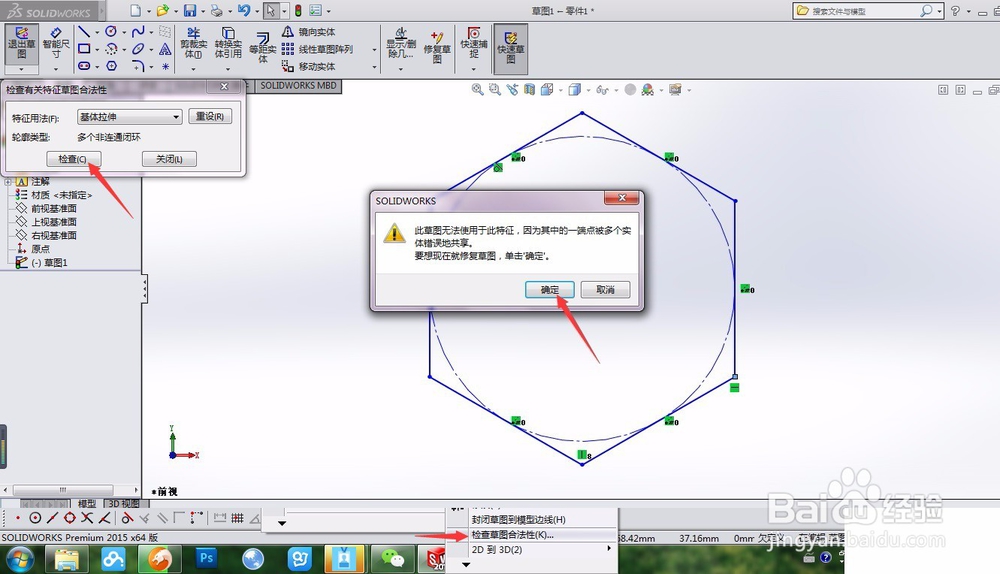Screen dimensions: 1000x574
Task: Select the Corner Rectangle sketch tool
Action: (x=84, y=49)
